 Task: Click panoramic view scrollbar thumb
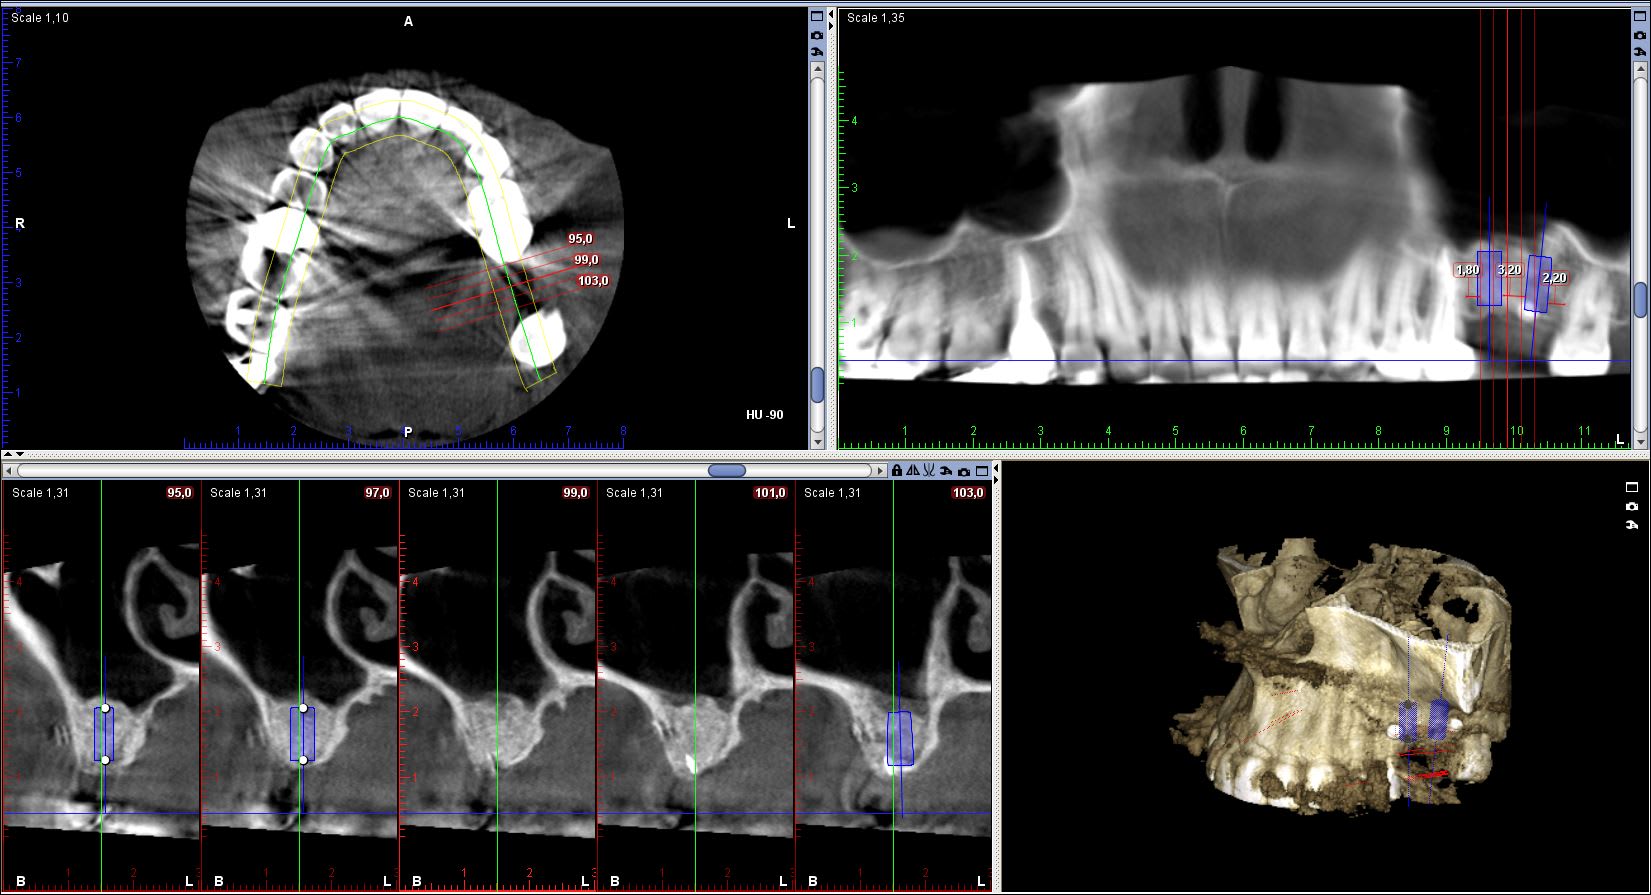pos(1640,298)
